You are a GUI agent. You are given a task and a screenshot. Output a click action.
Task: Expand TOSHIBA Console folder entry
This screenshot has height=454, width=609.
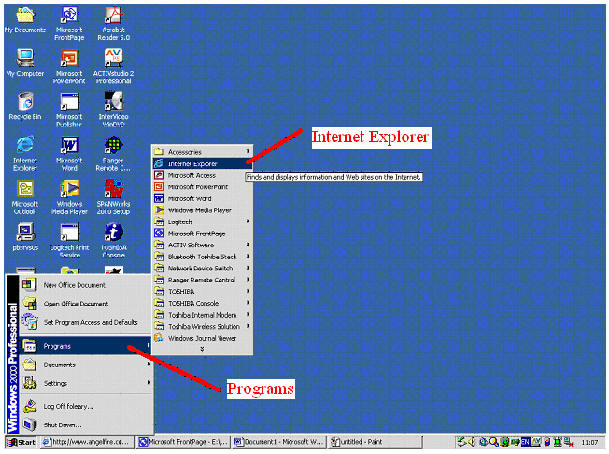point(202,303)
